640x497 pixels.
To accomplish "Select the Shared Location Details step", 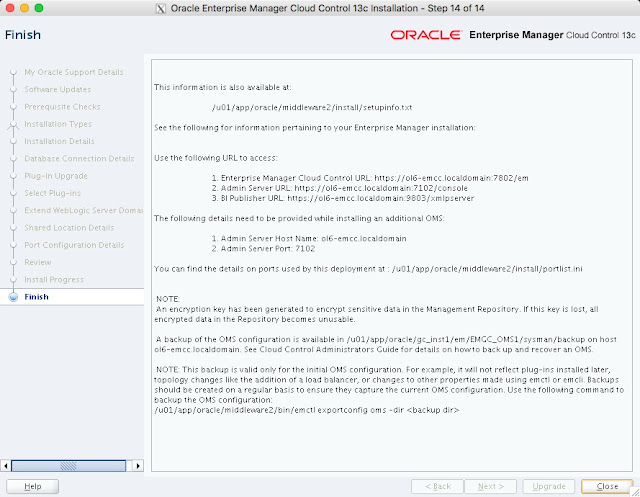I will [x=69, y=228].
